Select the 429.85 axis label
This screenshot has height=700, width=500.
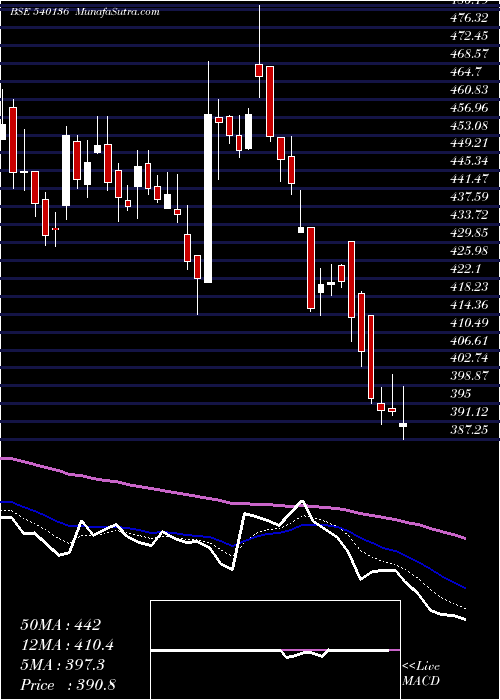click(468, 233)
